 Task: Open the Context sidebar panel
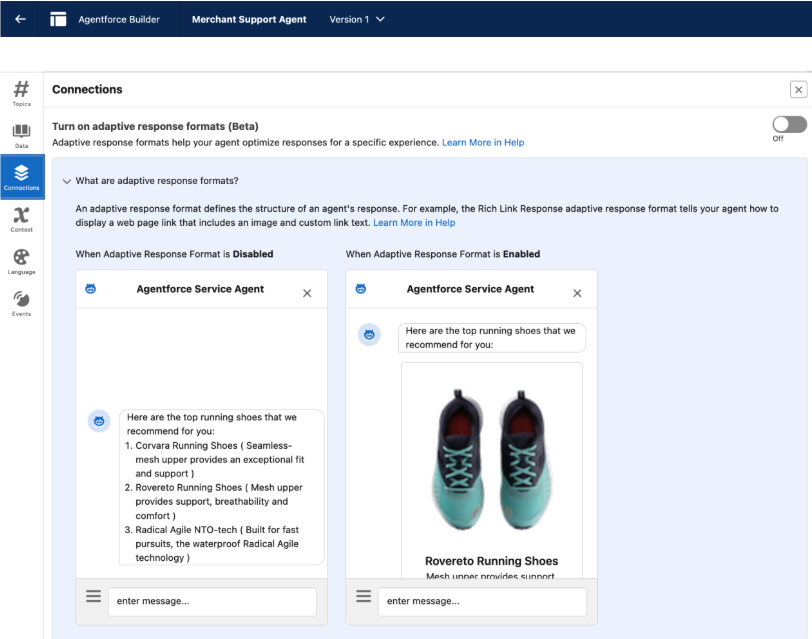pyautogui.click(x=21, y=219)
